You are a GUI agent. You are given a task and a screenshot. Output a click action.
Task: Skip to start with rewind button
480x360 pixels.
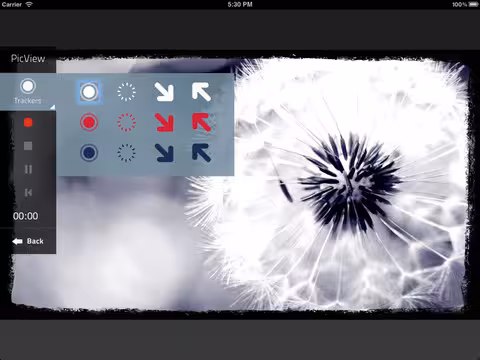point(28,193)
